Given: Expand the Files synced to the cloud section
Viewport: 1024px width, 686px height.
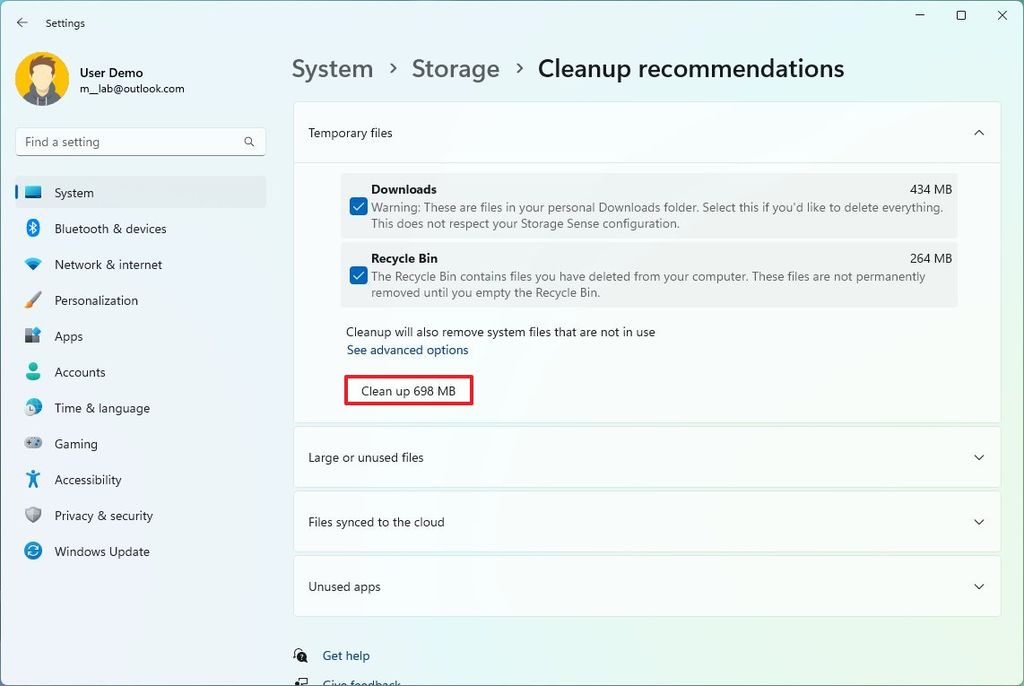Looking at the screenshot, I should tap(645, 521).
